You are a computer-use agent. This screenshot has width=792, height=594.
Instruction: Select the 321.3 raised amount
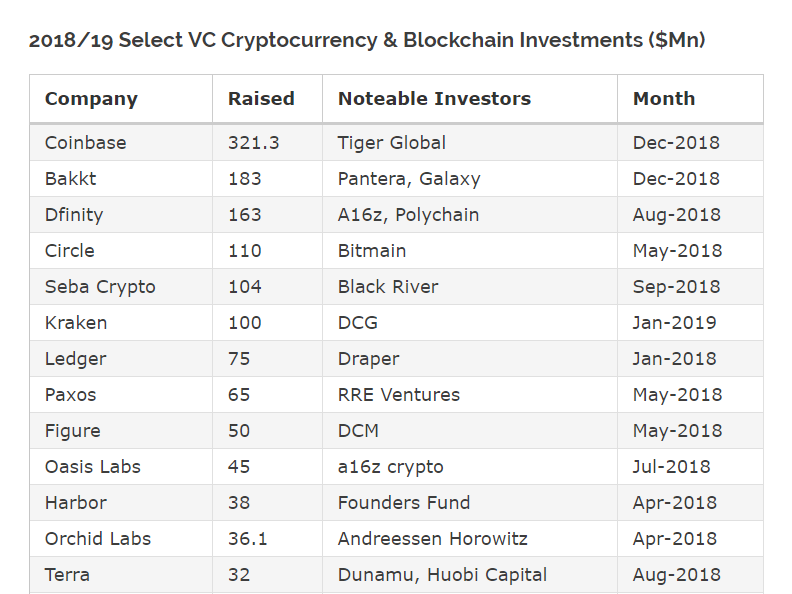pos(254,143)
